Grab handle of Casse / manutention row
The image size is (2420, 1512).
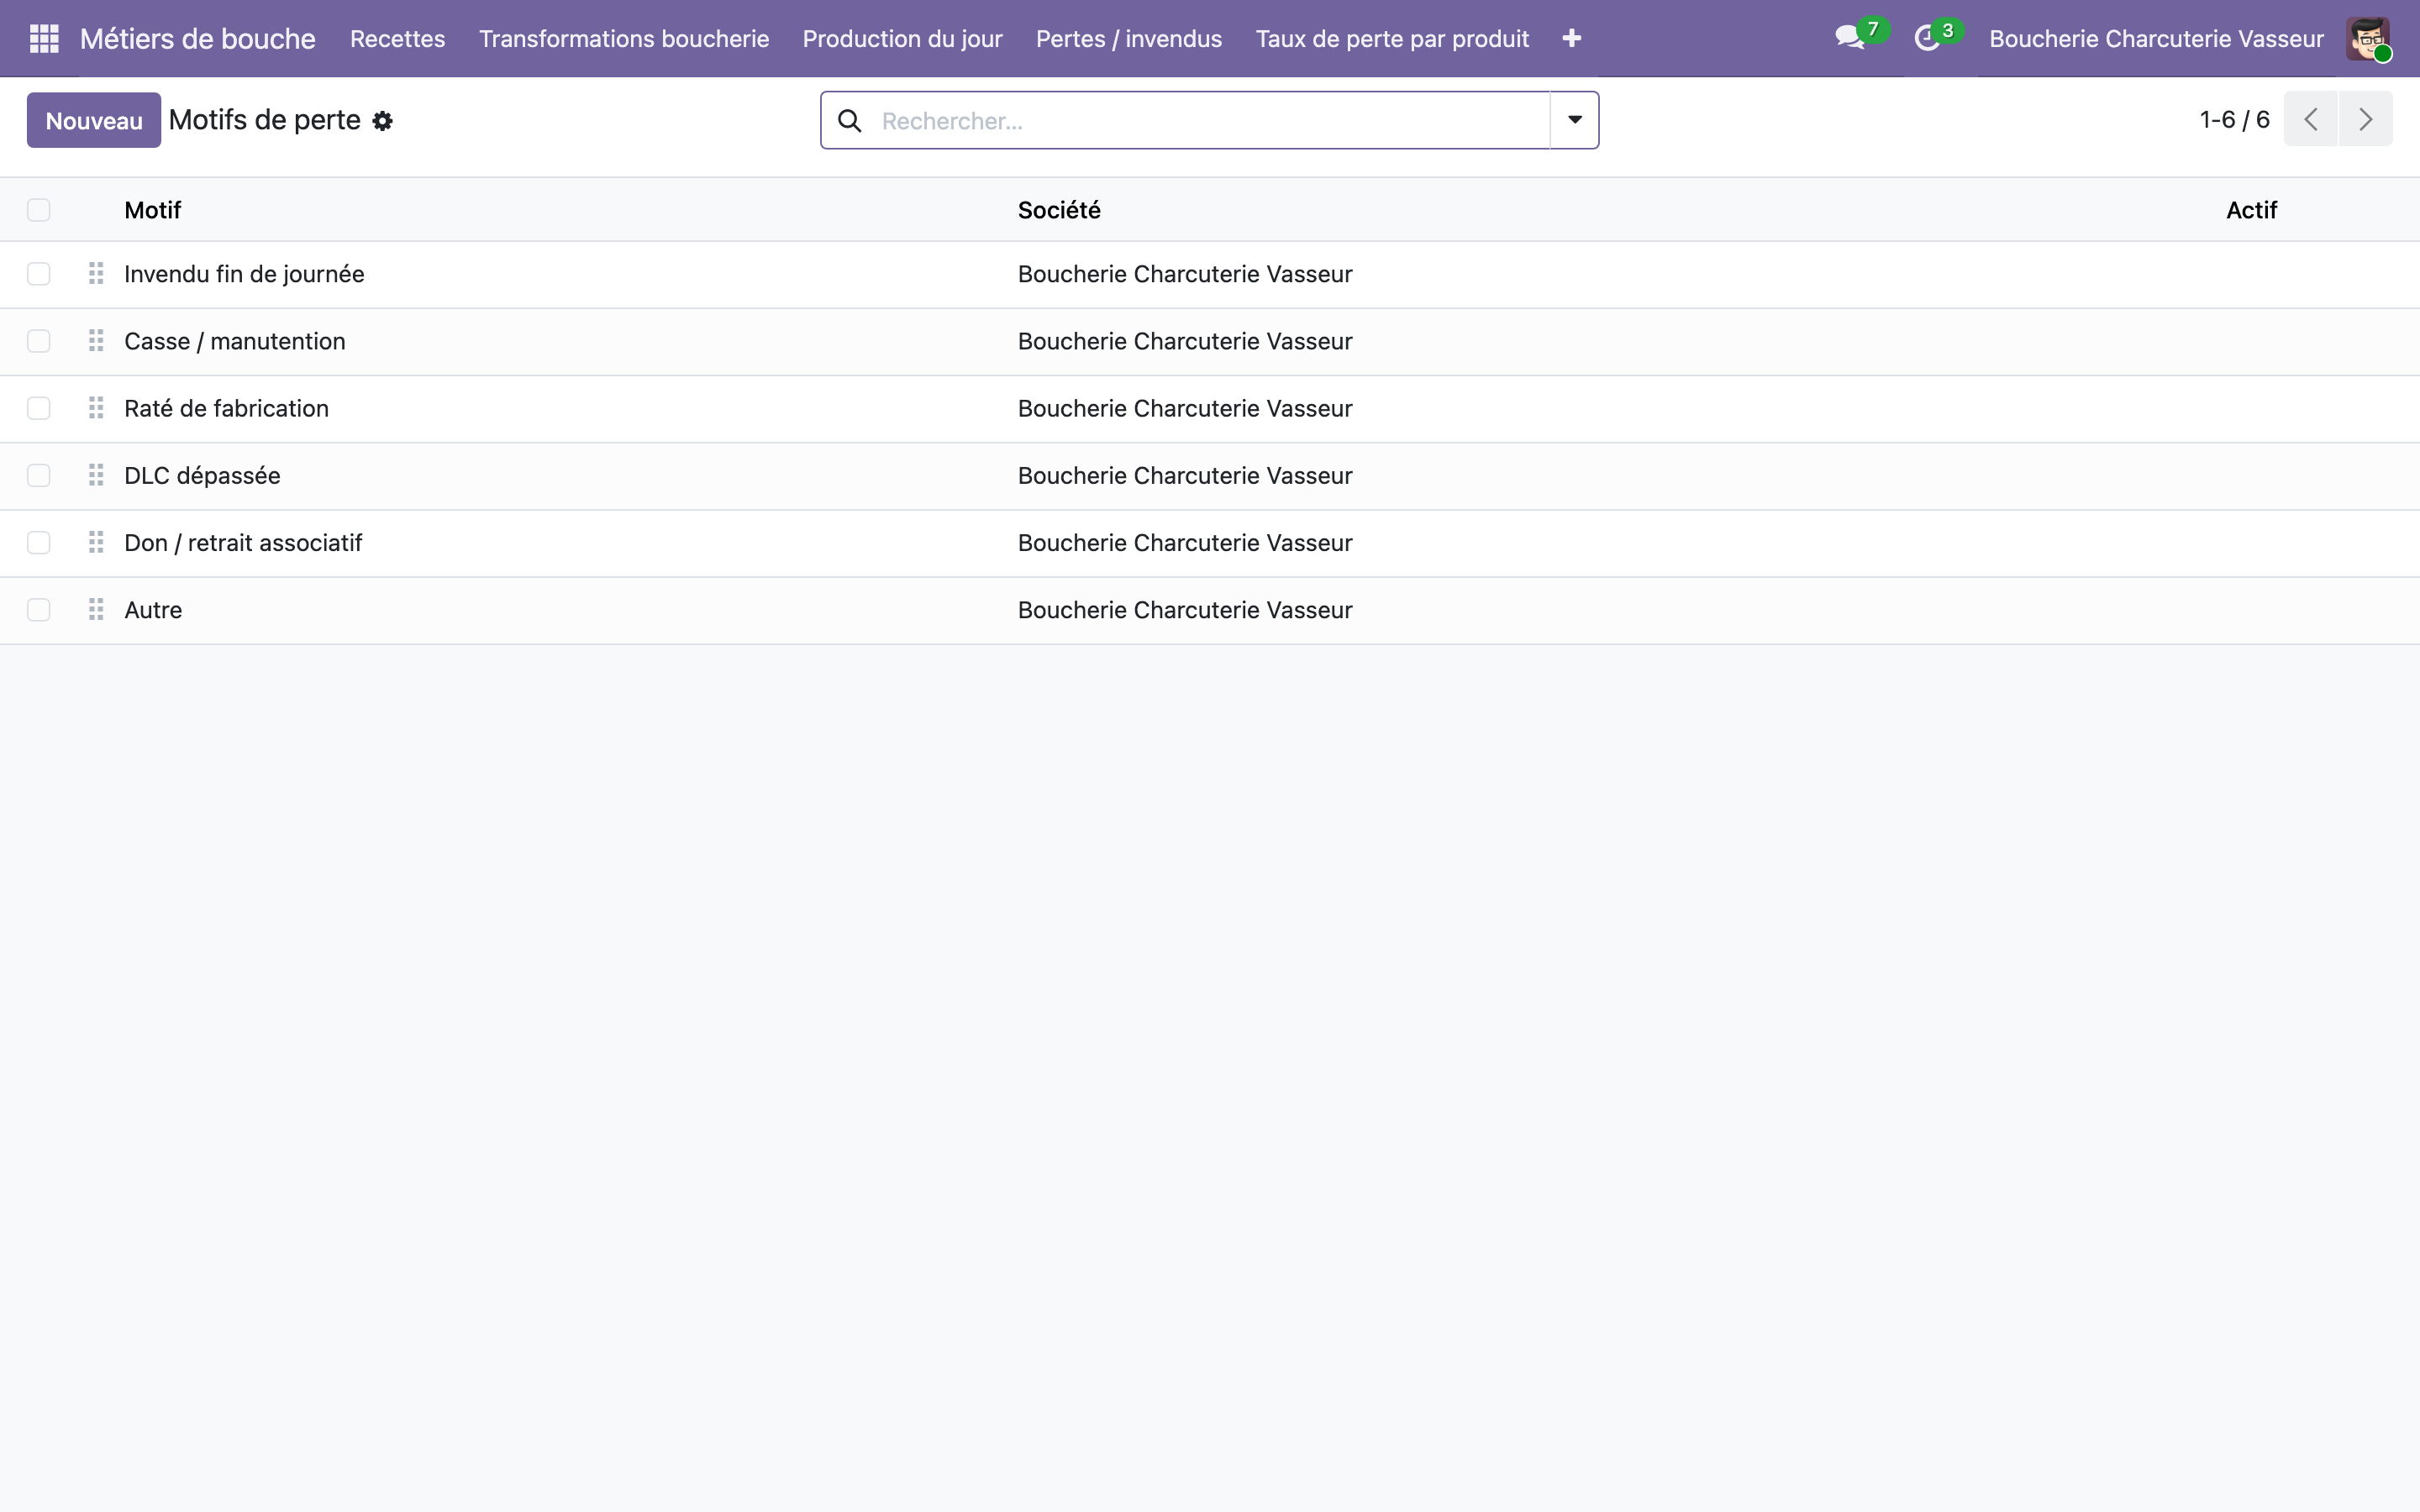(96, 340)
